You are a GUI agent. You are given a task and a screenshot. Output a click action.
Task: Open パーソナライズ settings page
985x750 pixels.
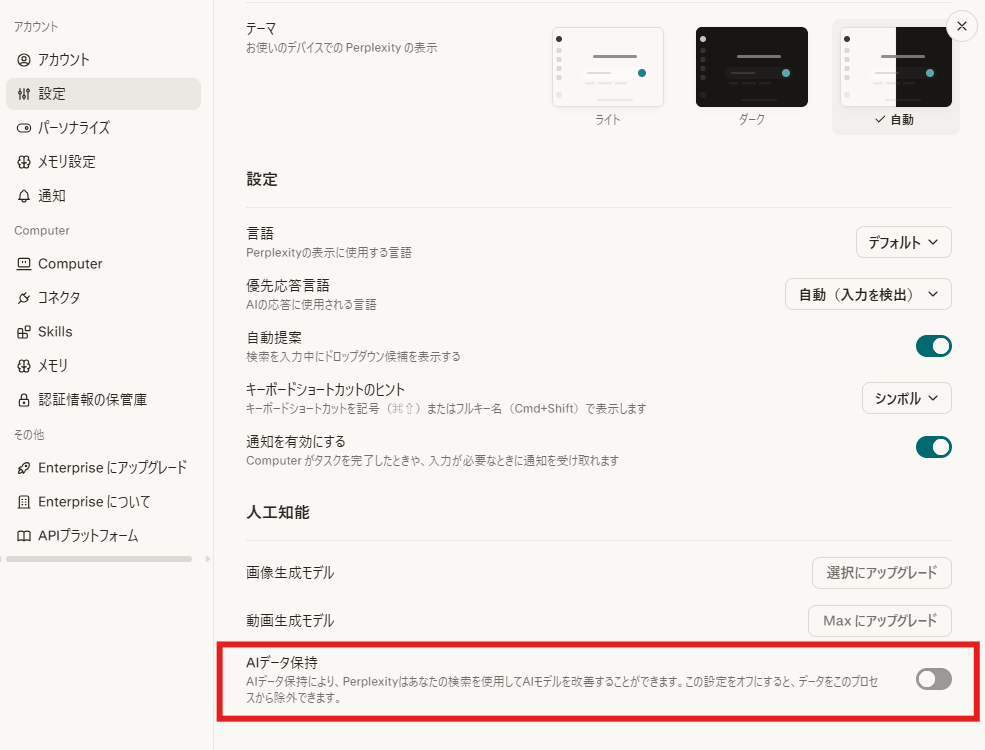[x=104, y=128]
